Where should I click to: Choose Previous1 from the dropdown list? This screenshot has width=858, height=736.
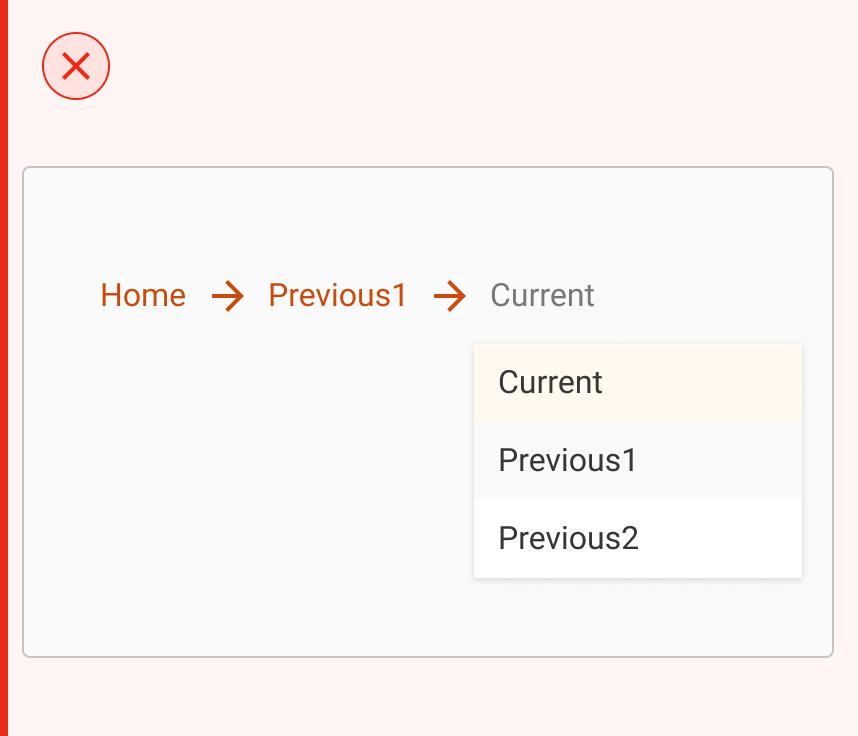pyautogui.click(x=637, y=460)
